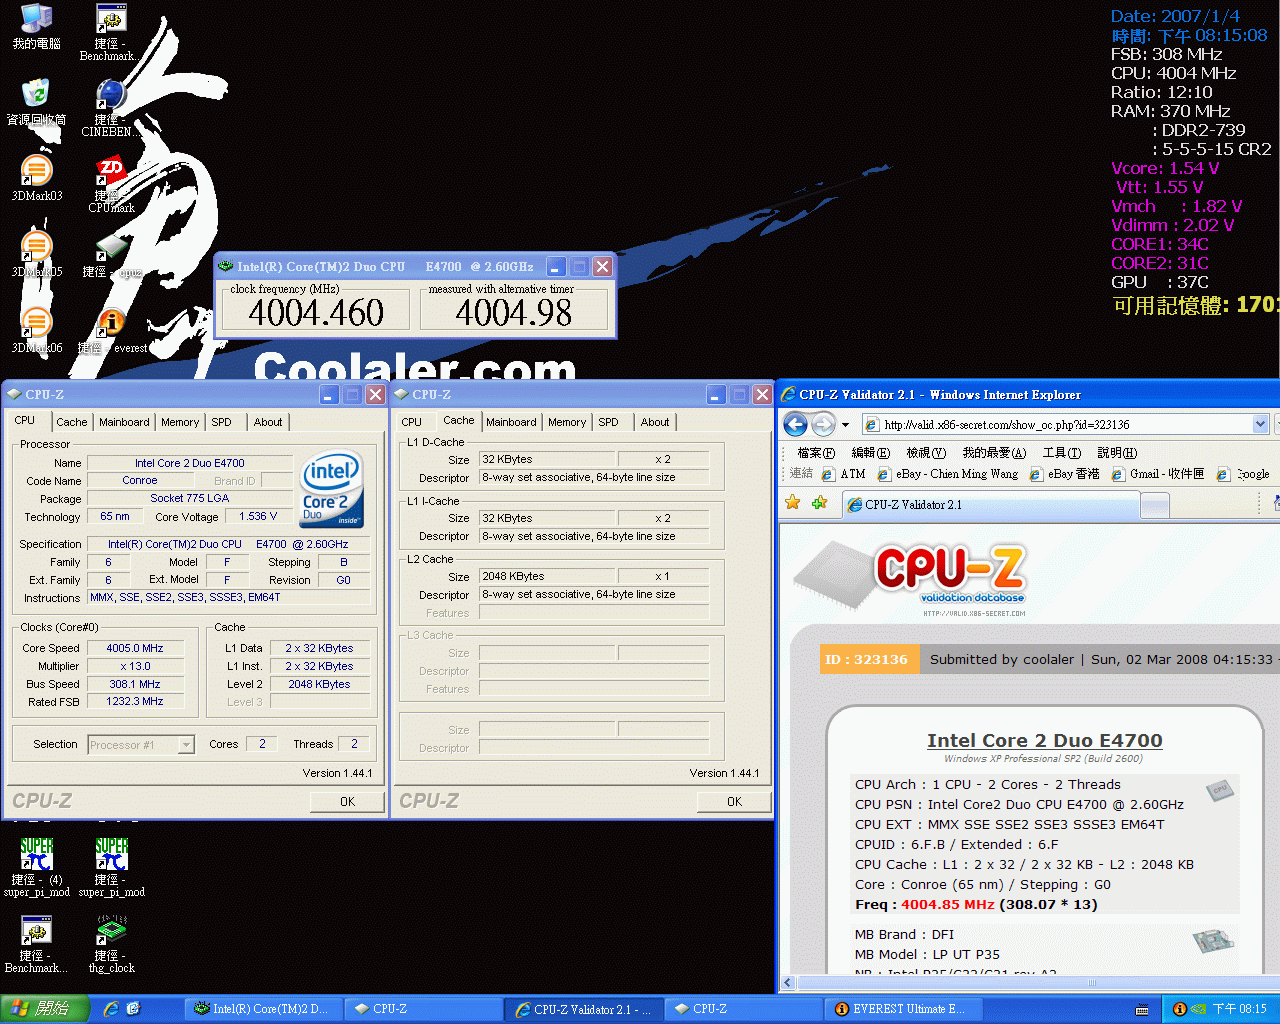Click the motherboard image beside MB Brand
Viewport: 1280px width, 1024px height.
coord(1213,941)
